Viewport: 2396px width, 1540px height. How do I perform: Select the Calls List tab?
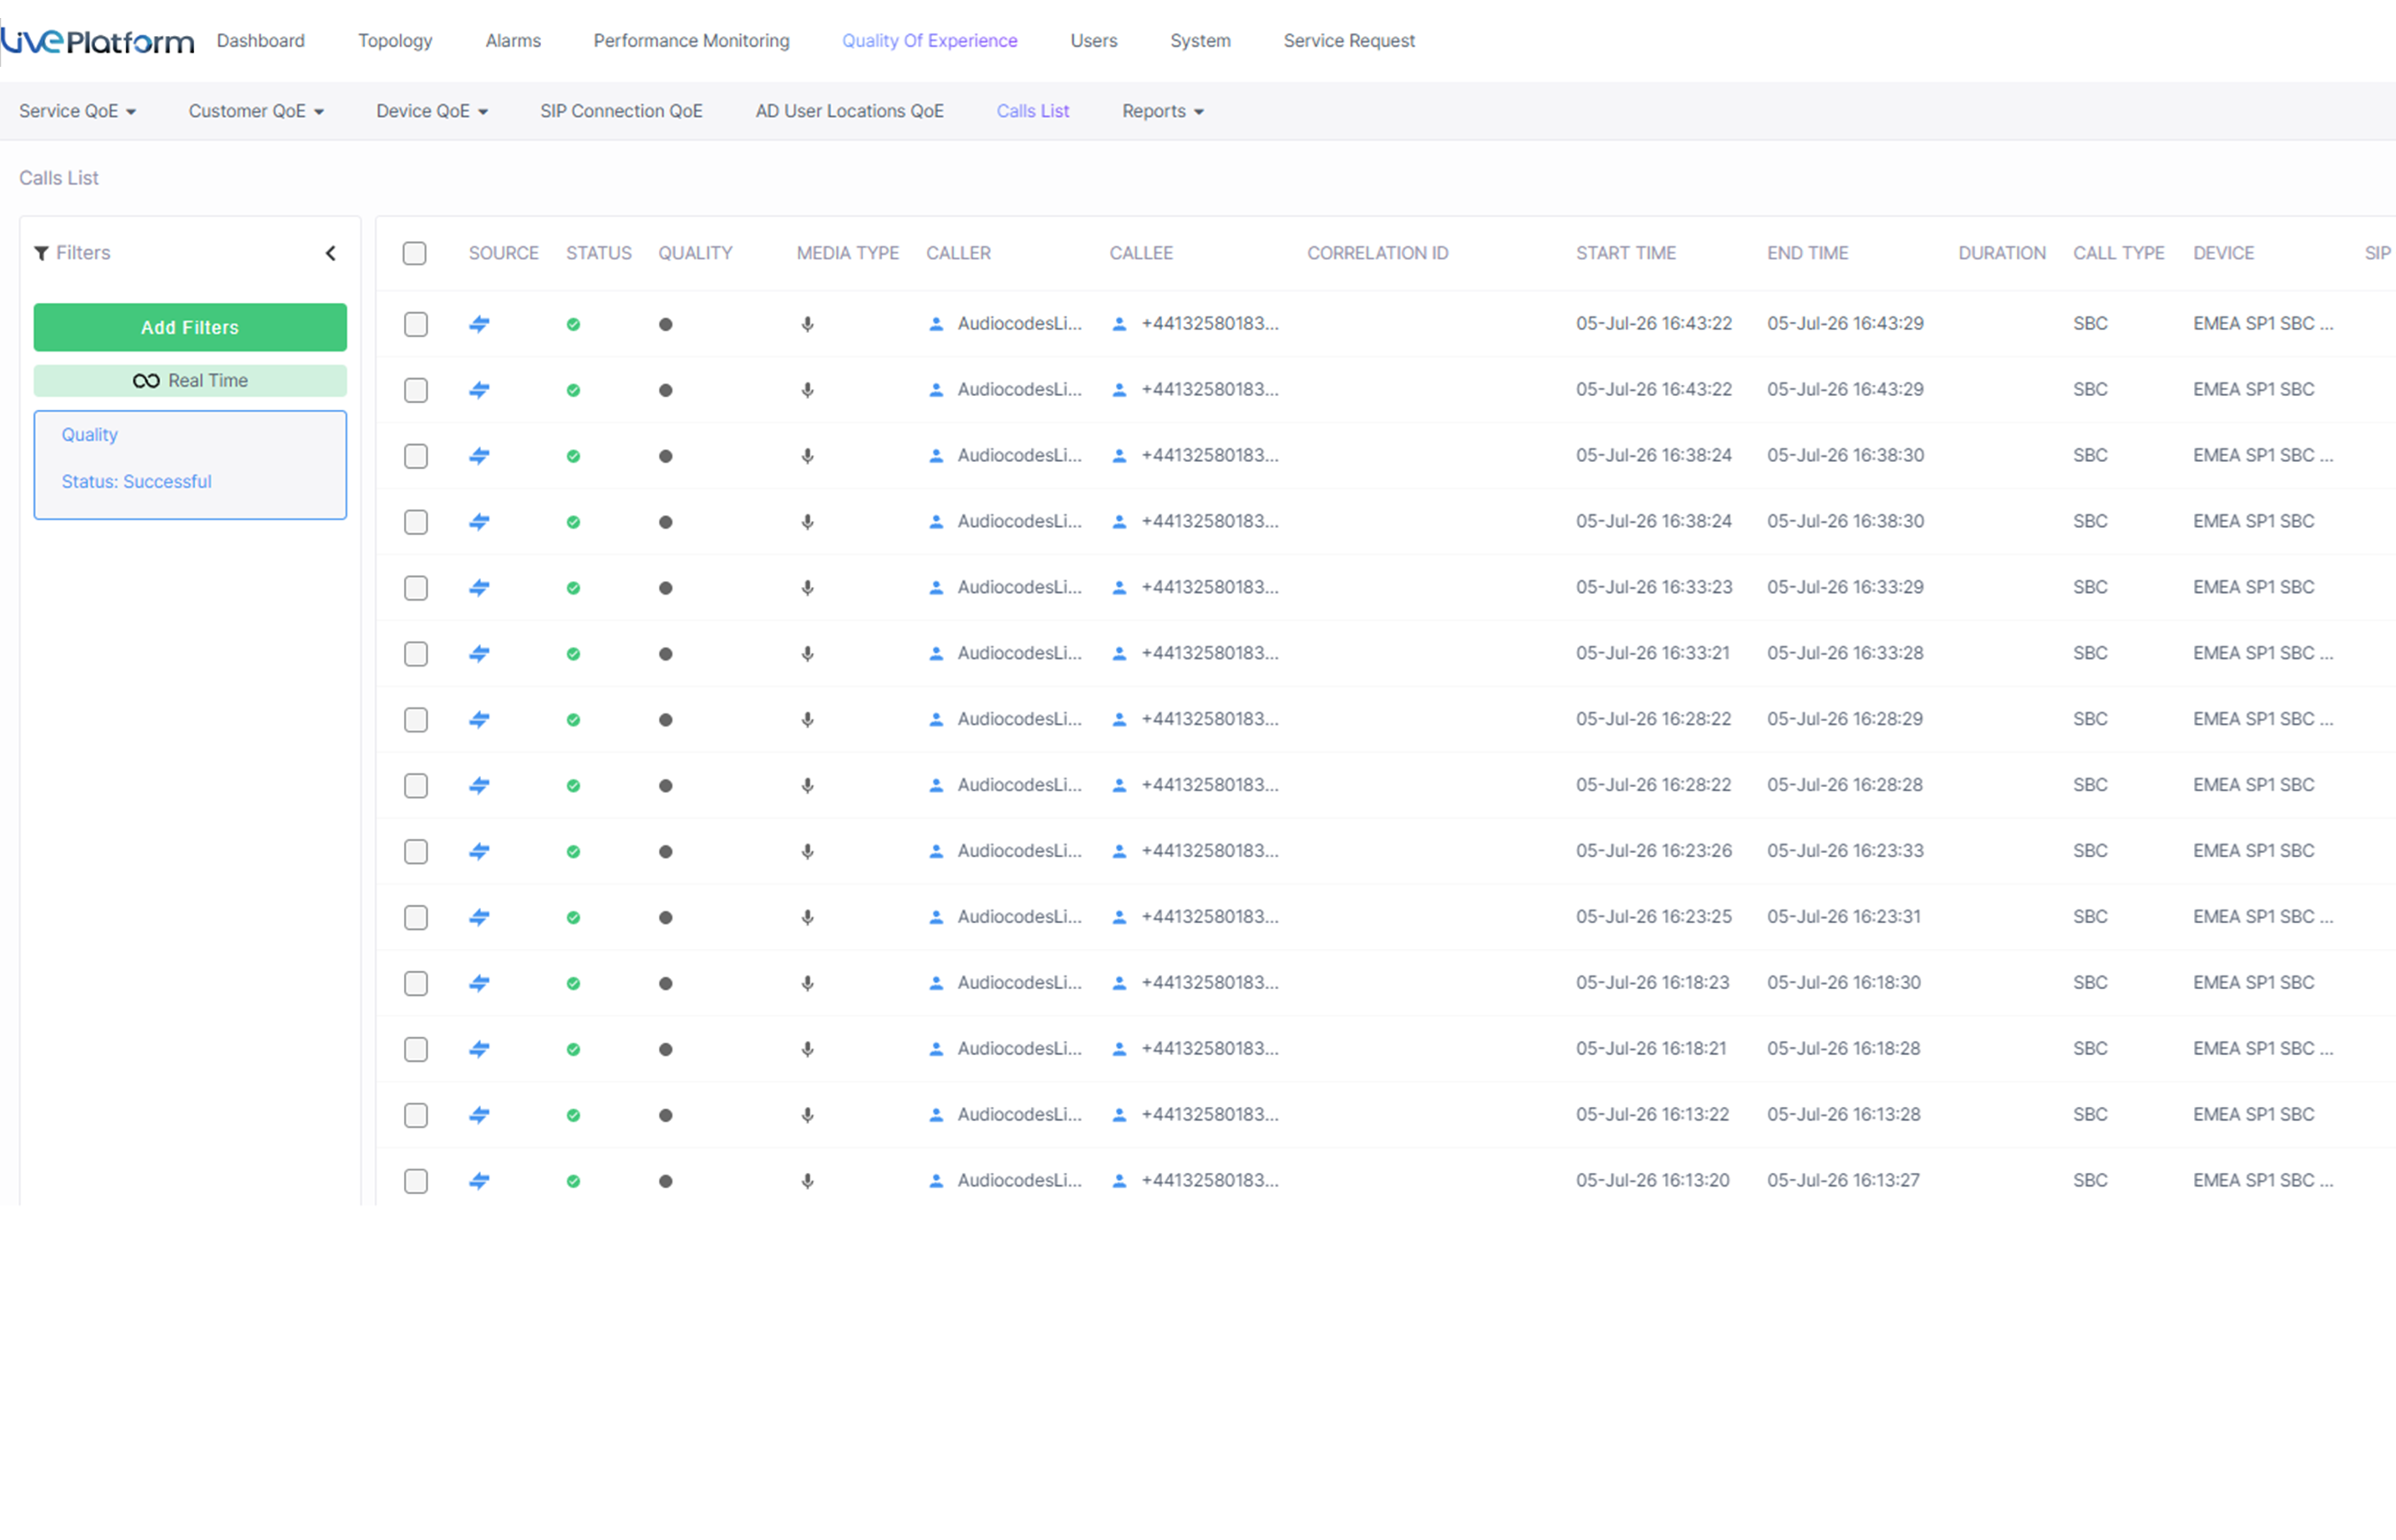tap(1033, 111)
